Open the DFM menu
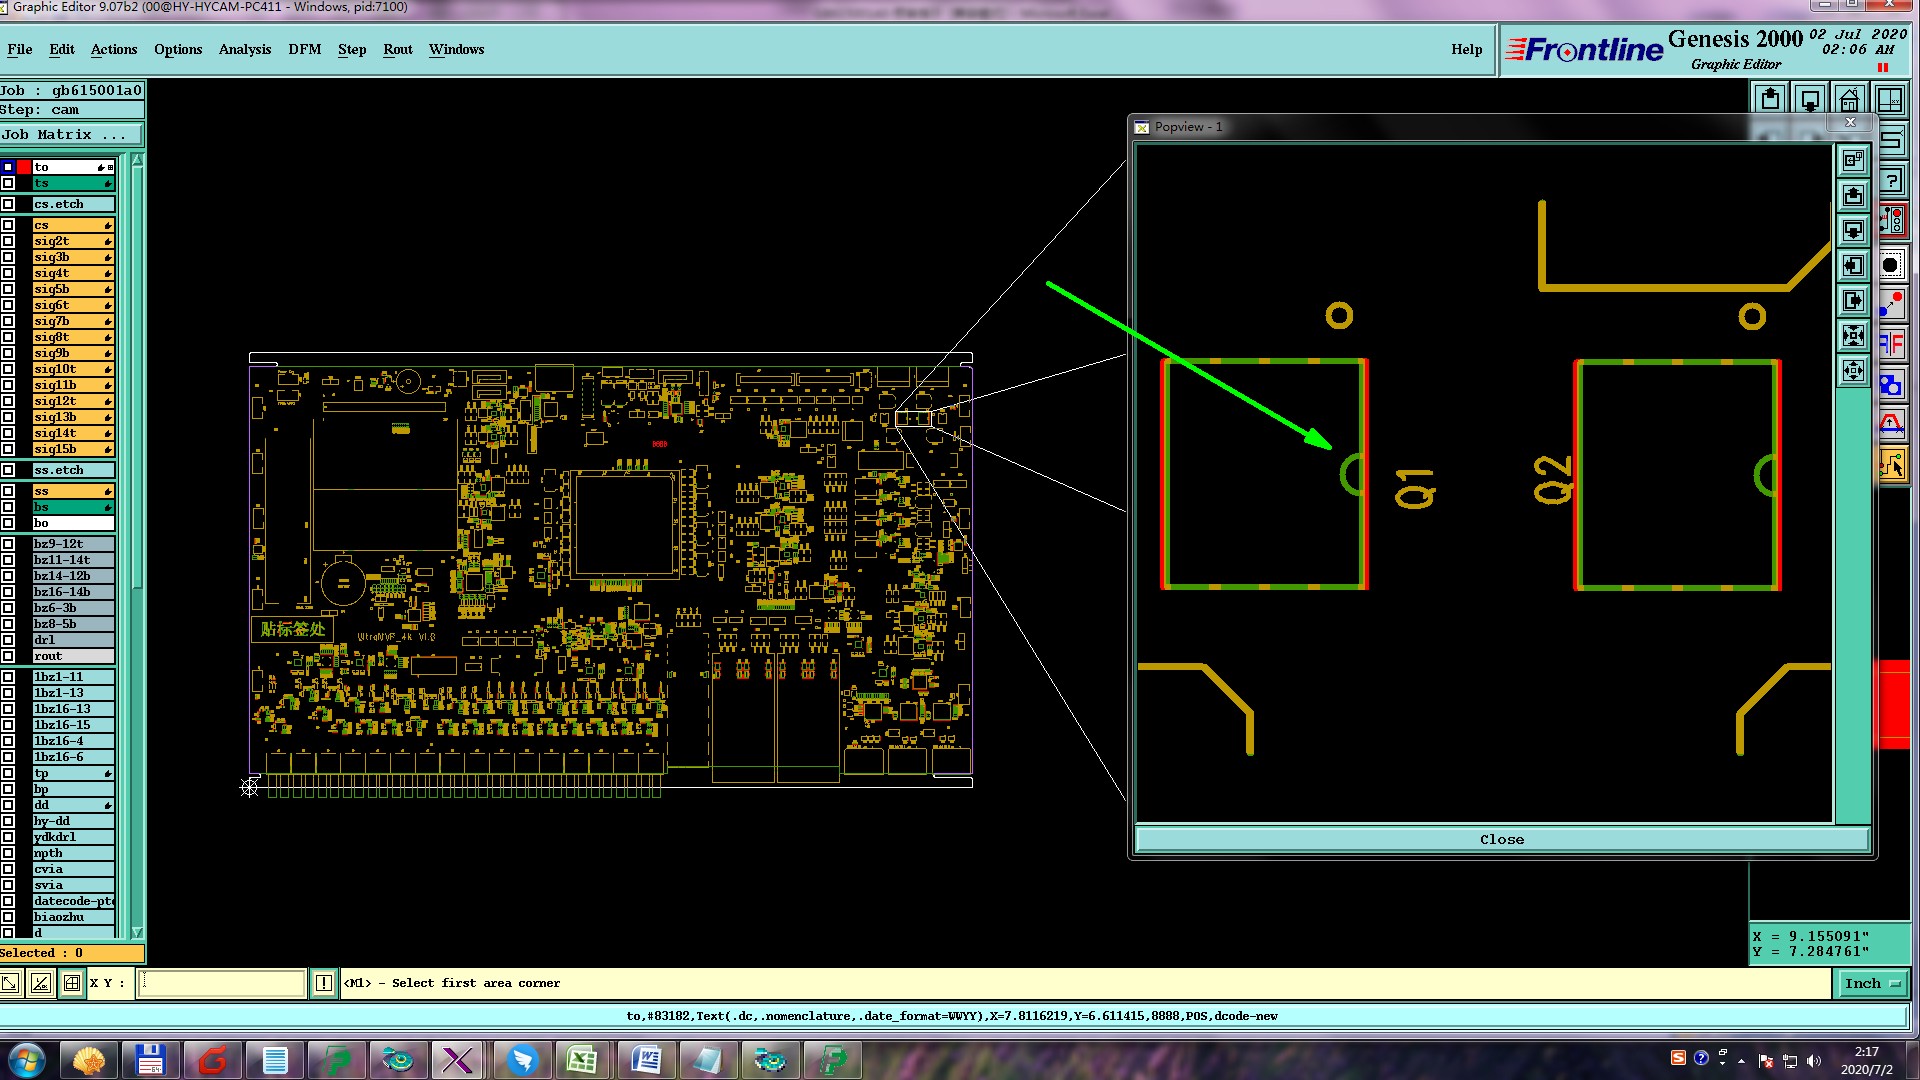 [x=304, y=49]
